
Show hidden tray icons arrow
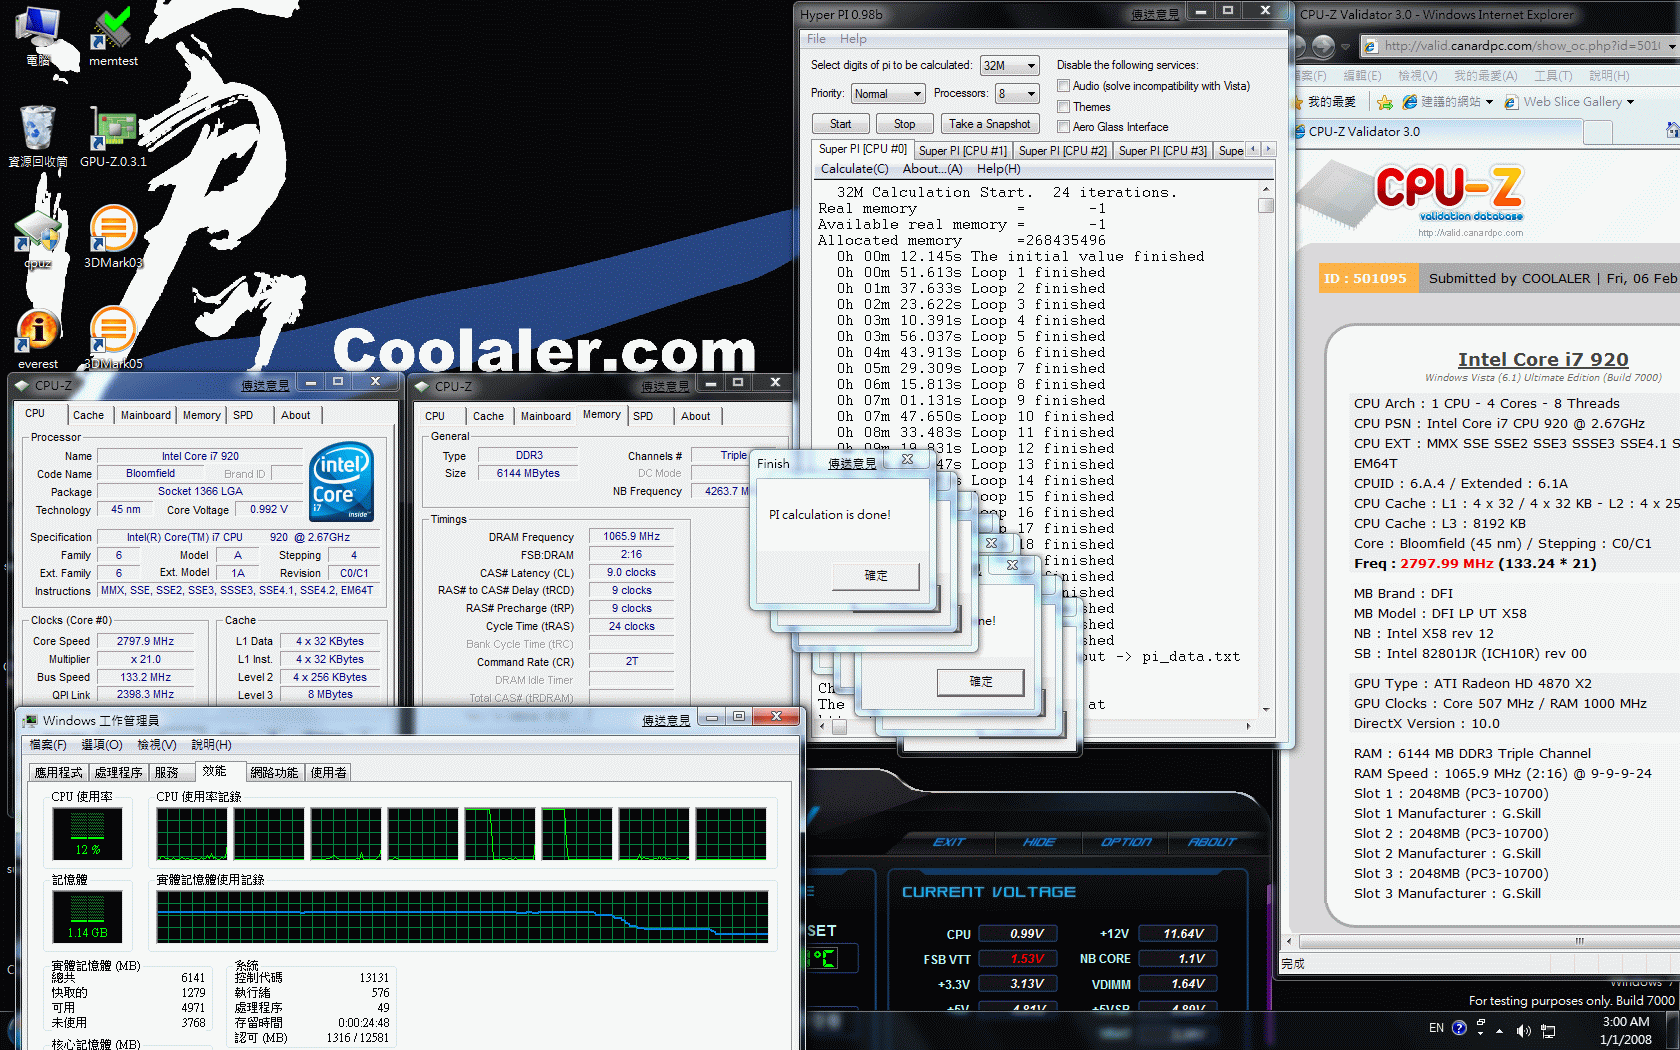point(1499,1029)
